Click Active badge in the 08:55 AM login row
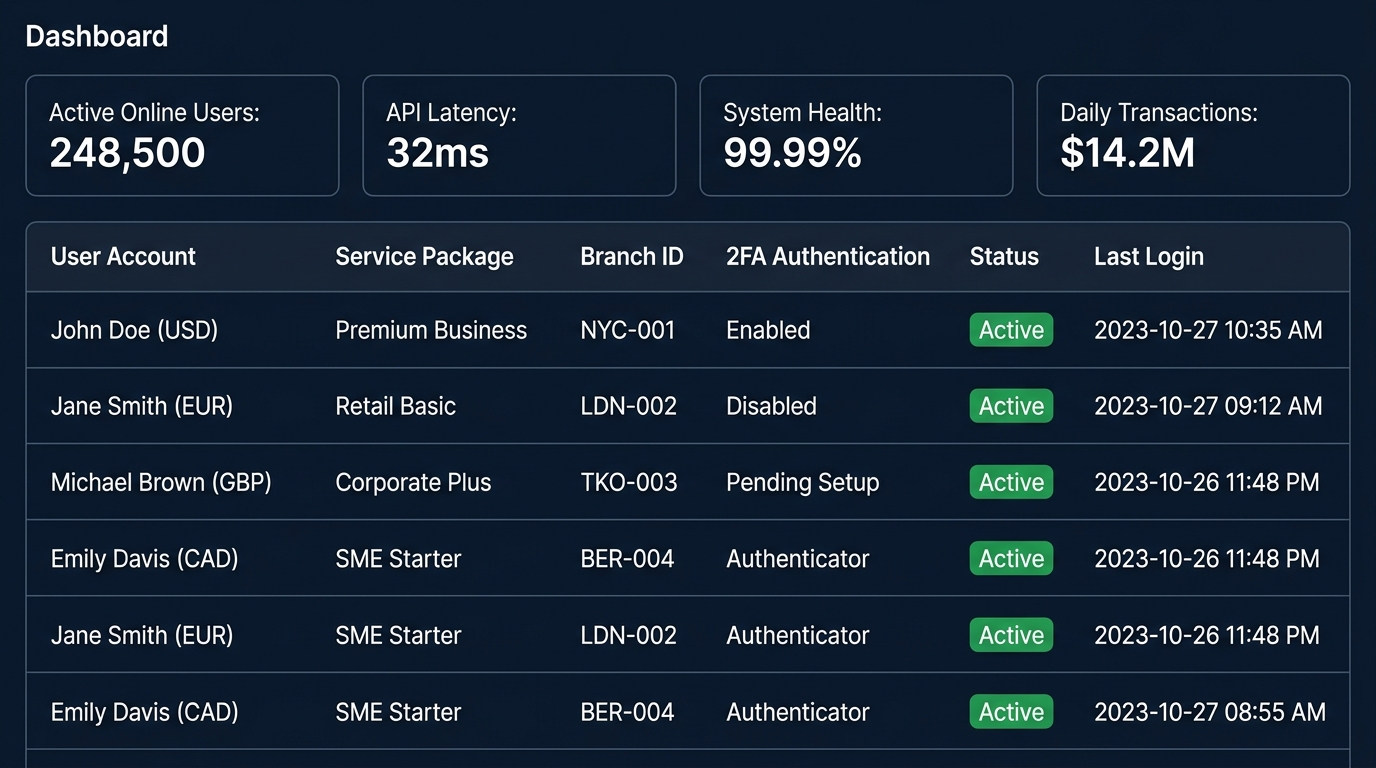Screen dimensions: 1376x768 [x=1011, y=712]
